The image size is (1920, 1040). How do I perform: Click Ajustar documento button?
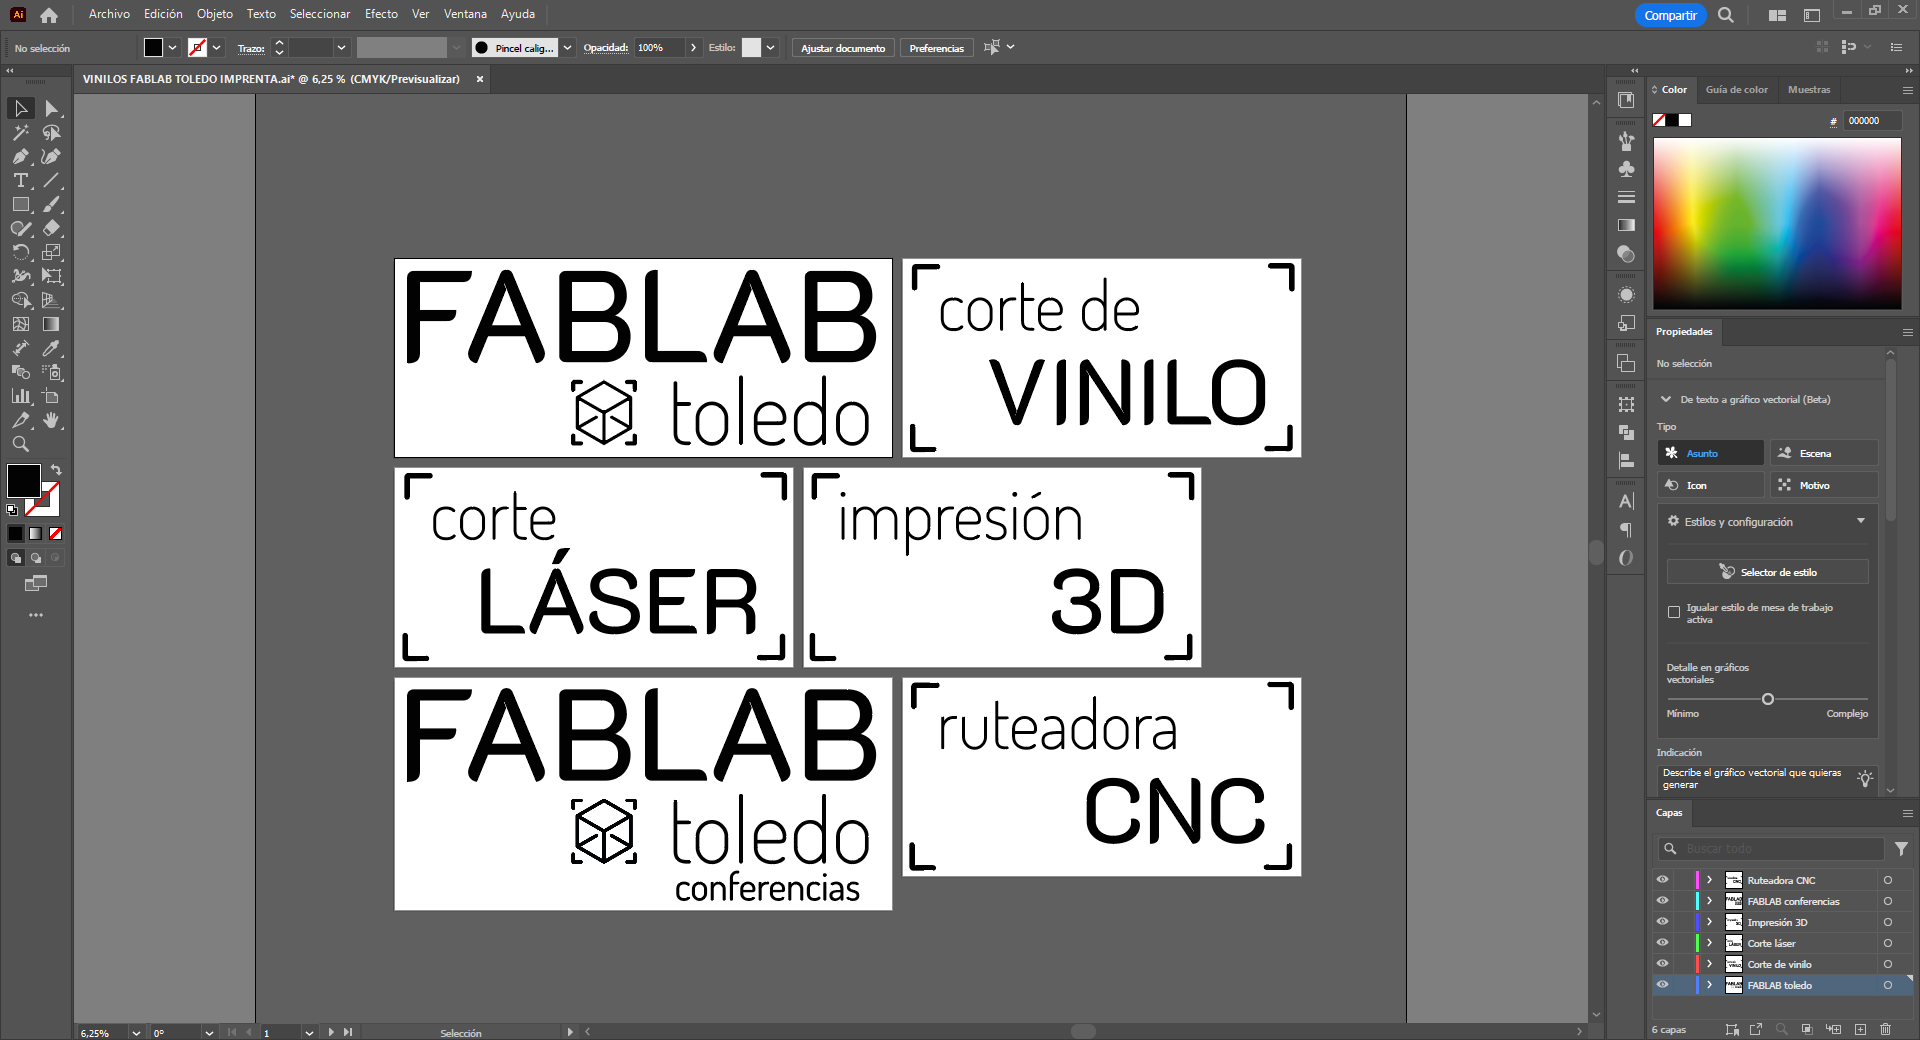[x=843, y=48]
